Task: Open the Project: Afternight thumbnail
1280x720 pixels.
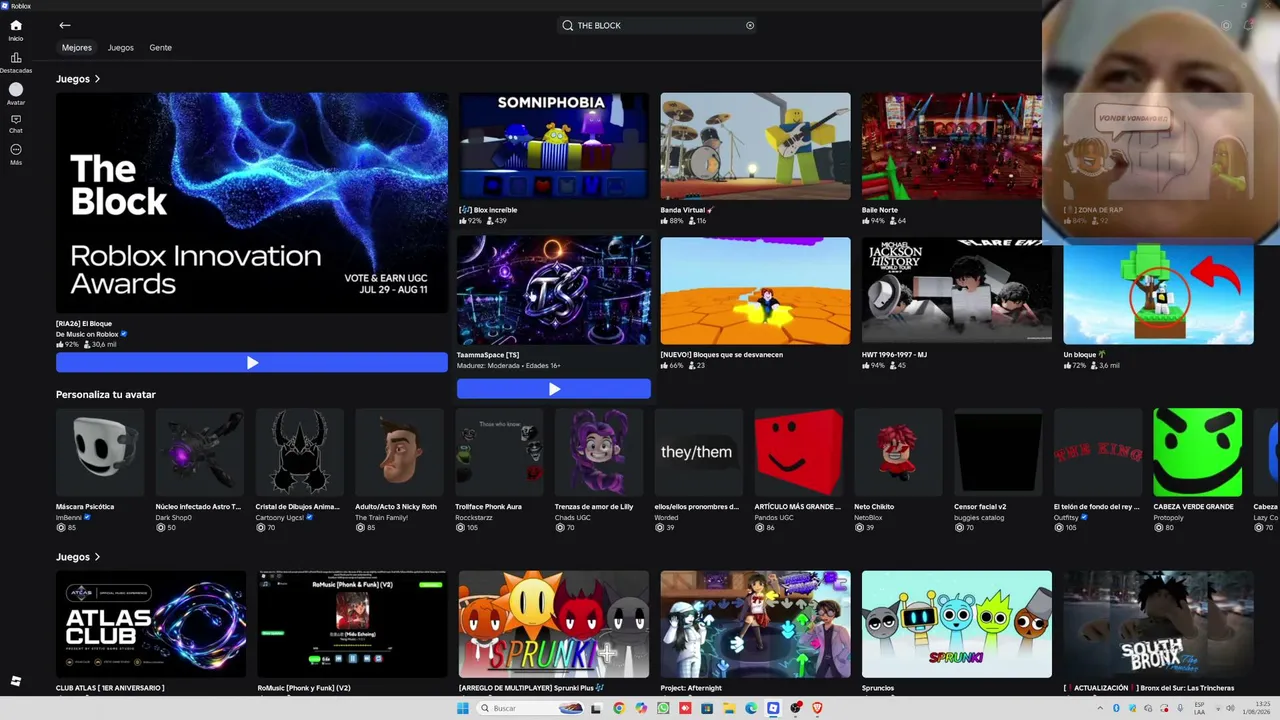Action: tap(755, 625)
